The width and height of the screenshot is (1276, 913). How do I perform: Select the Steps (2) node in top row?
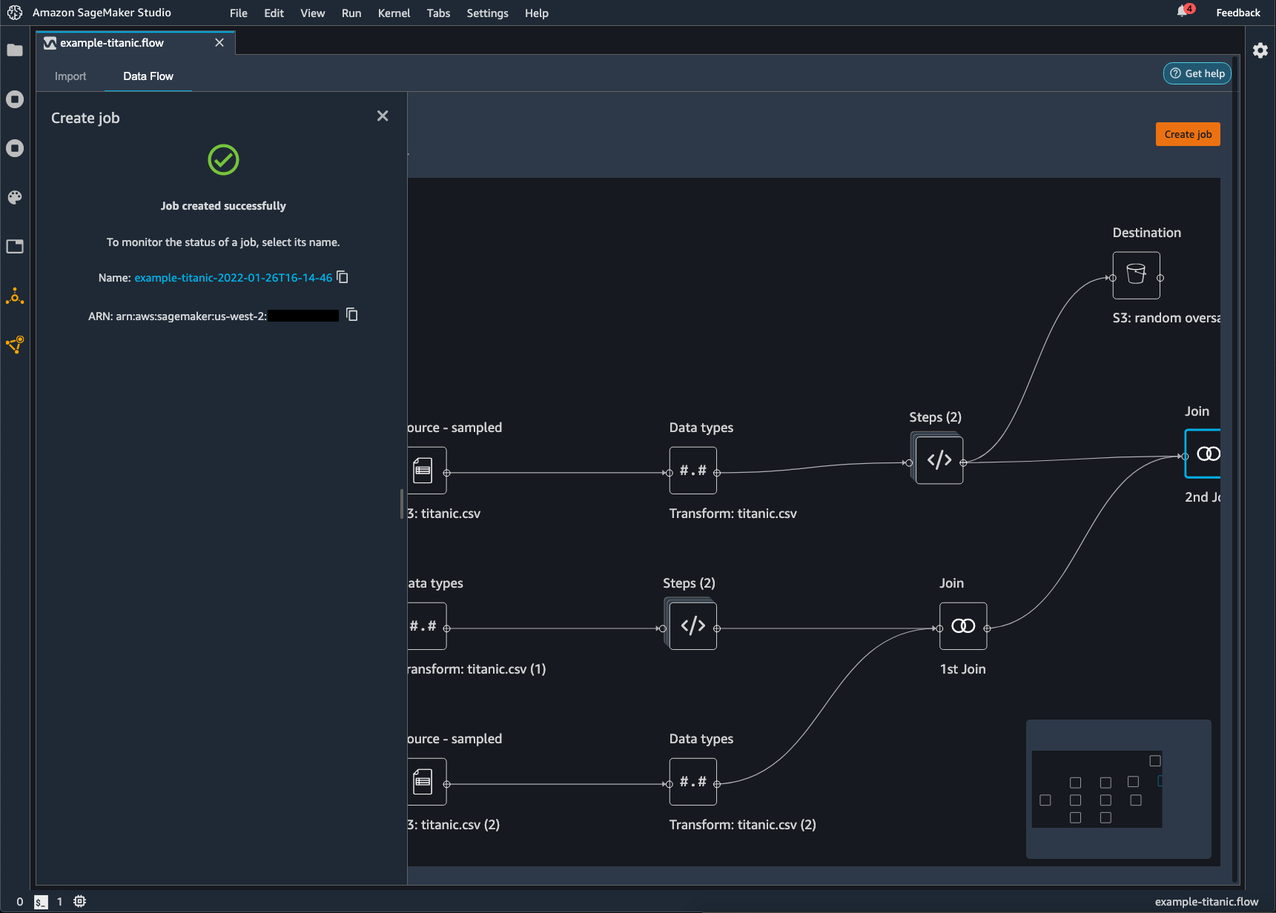pyautogui.click(x=938, y=460)
